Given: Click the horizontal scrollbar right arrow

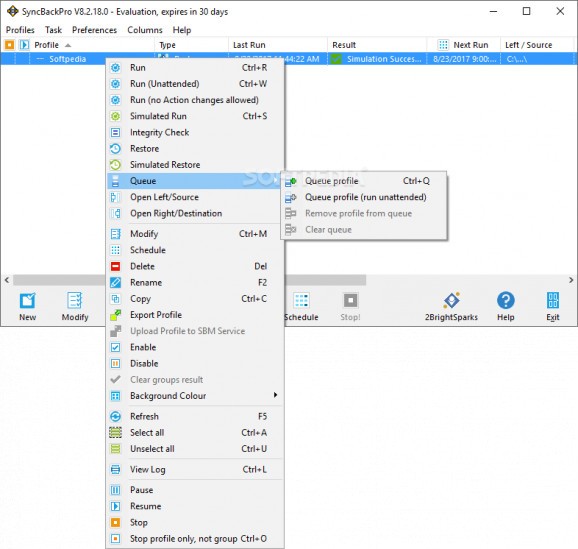Looking at the screenshot, I should (x=571, y=280).
